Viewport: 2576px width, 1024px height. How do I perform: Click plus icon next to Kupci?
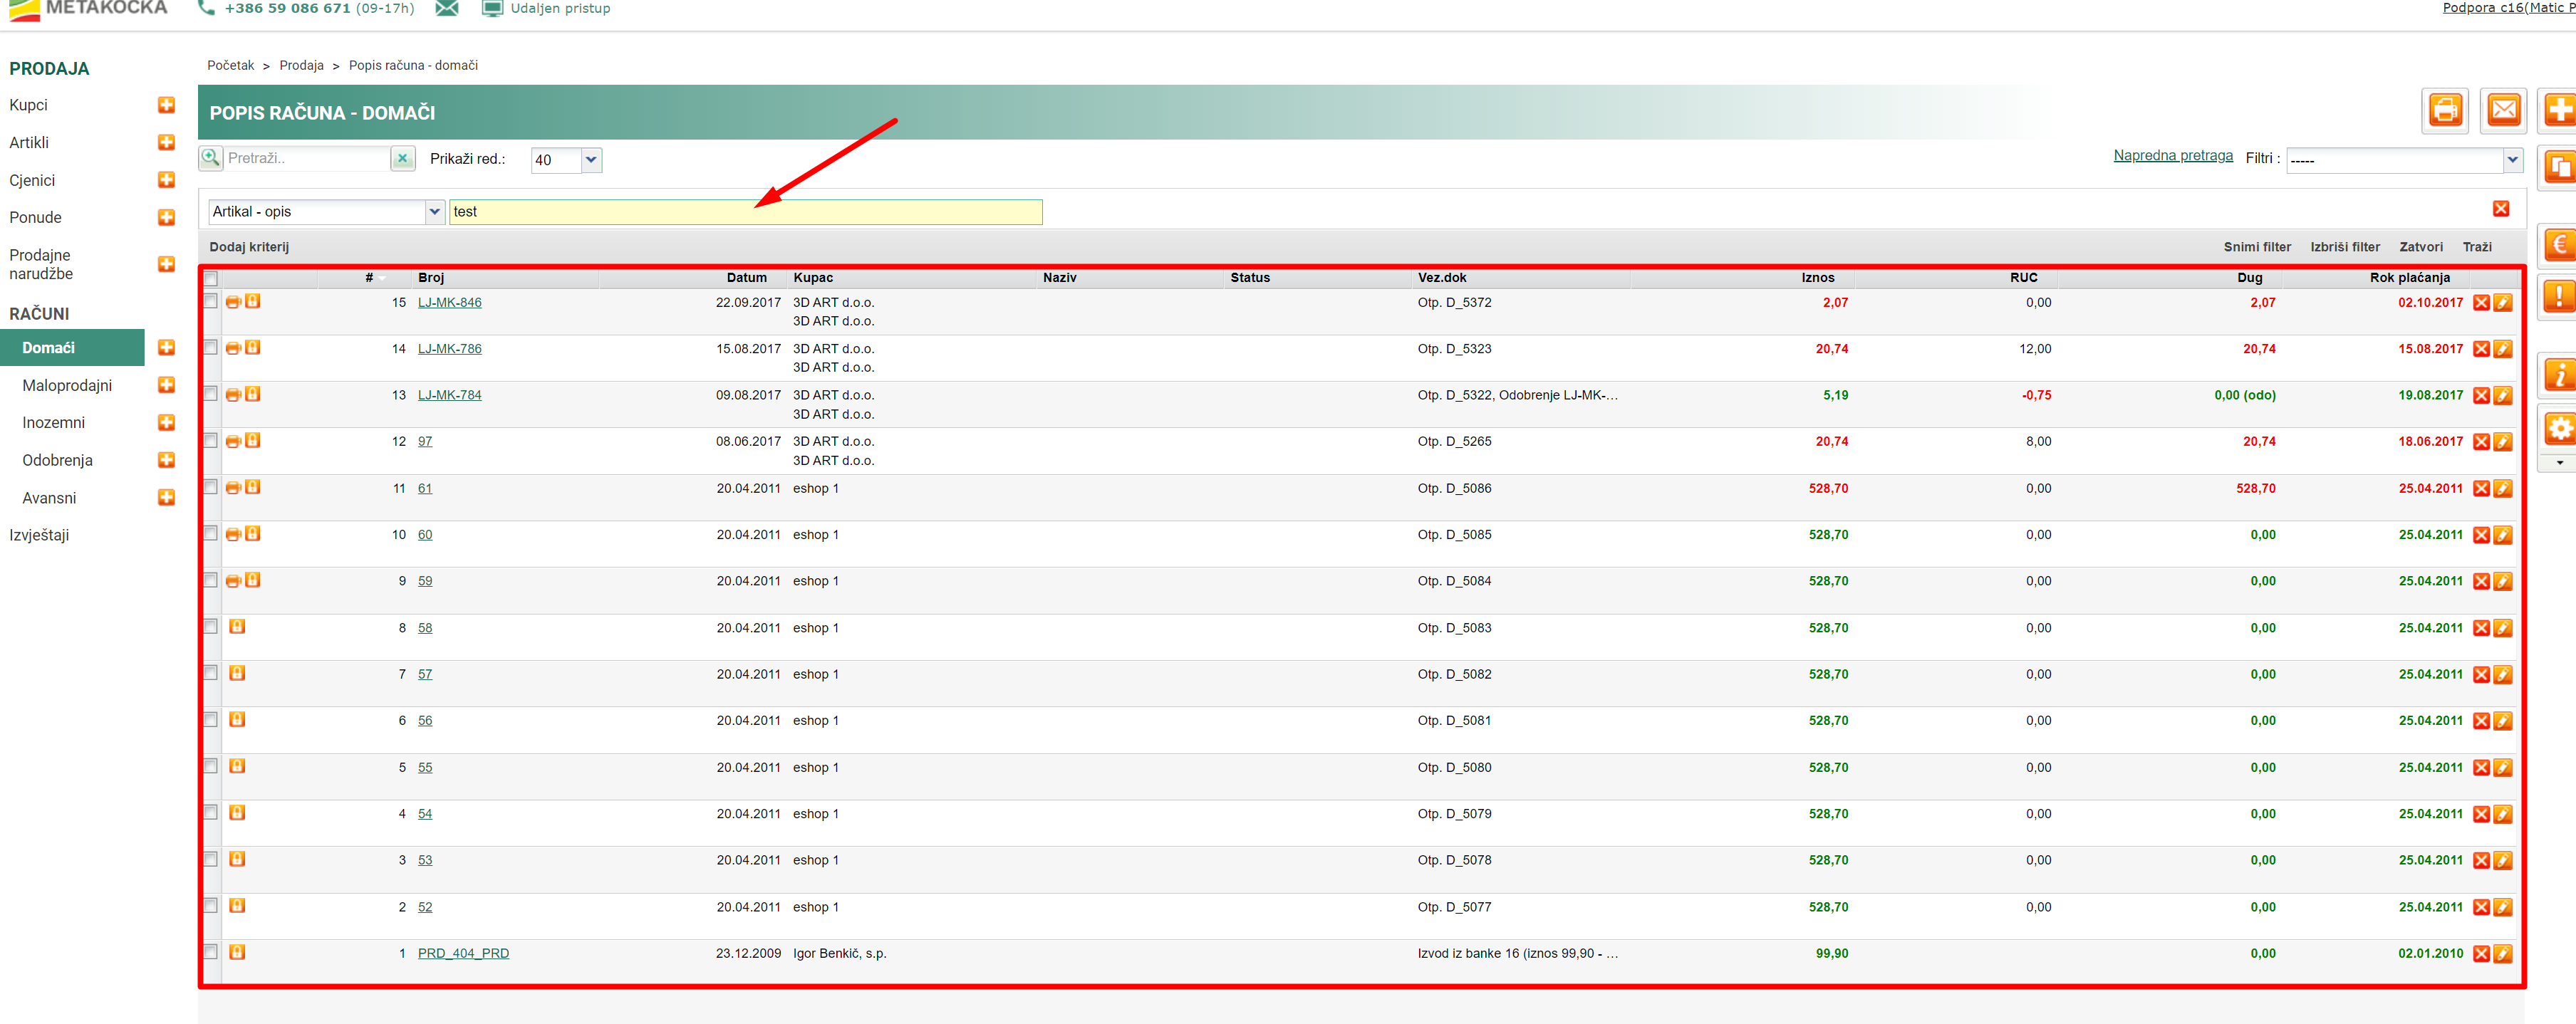pyautogui.click(x=166, y=105)
